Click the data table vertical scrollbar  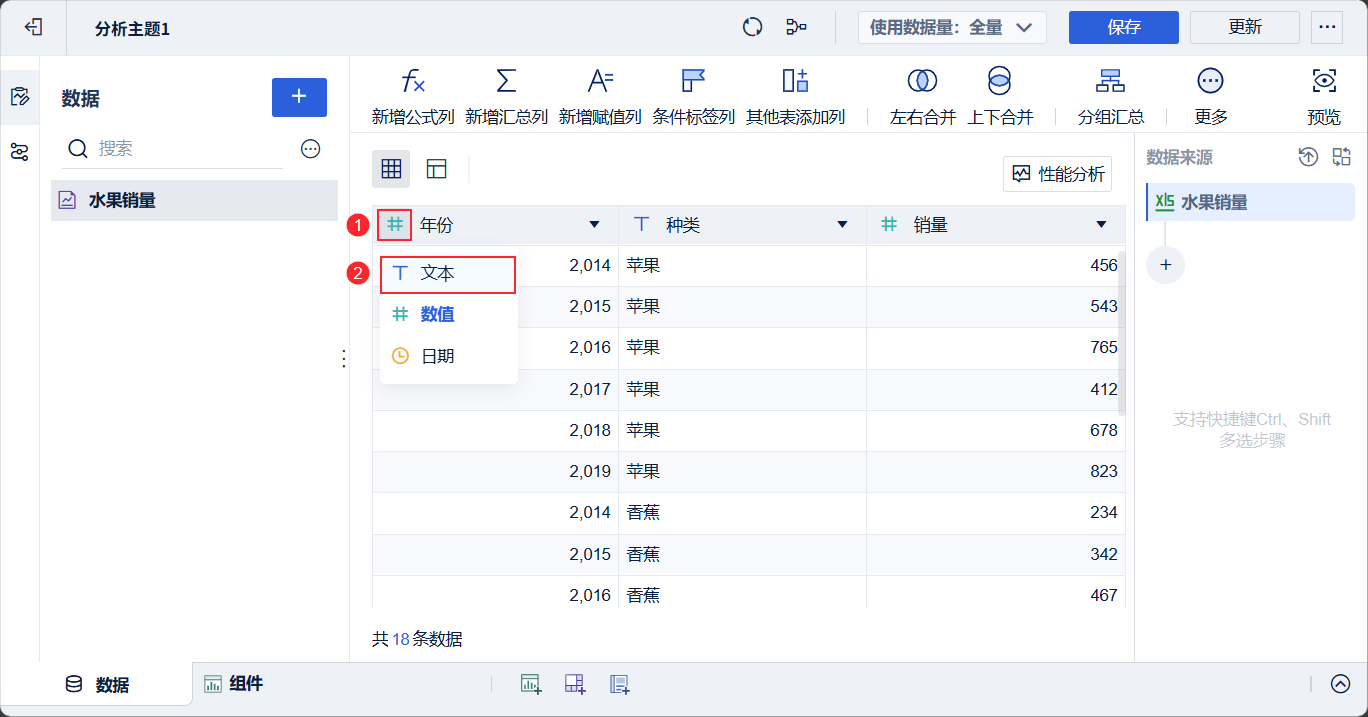[x=1122, y=330]
